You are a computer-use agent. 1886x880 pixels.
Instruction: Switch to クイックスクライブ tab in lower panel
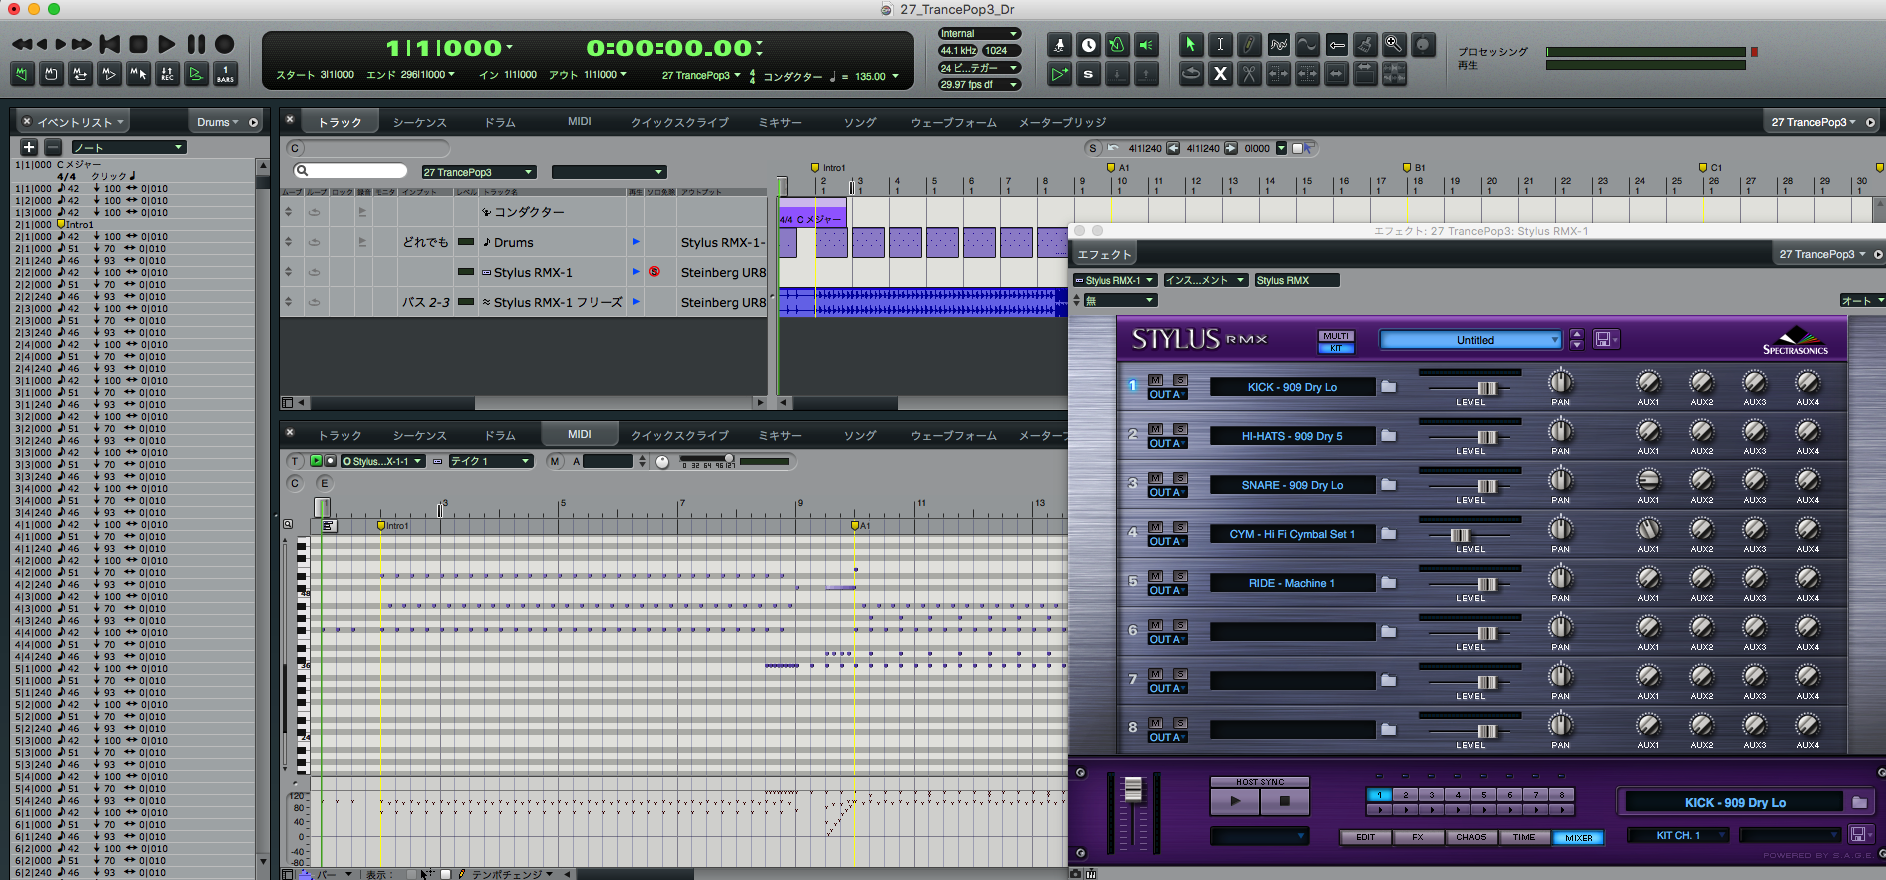pyautogui.click(x=679, y=435)
